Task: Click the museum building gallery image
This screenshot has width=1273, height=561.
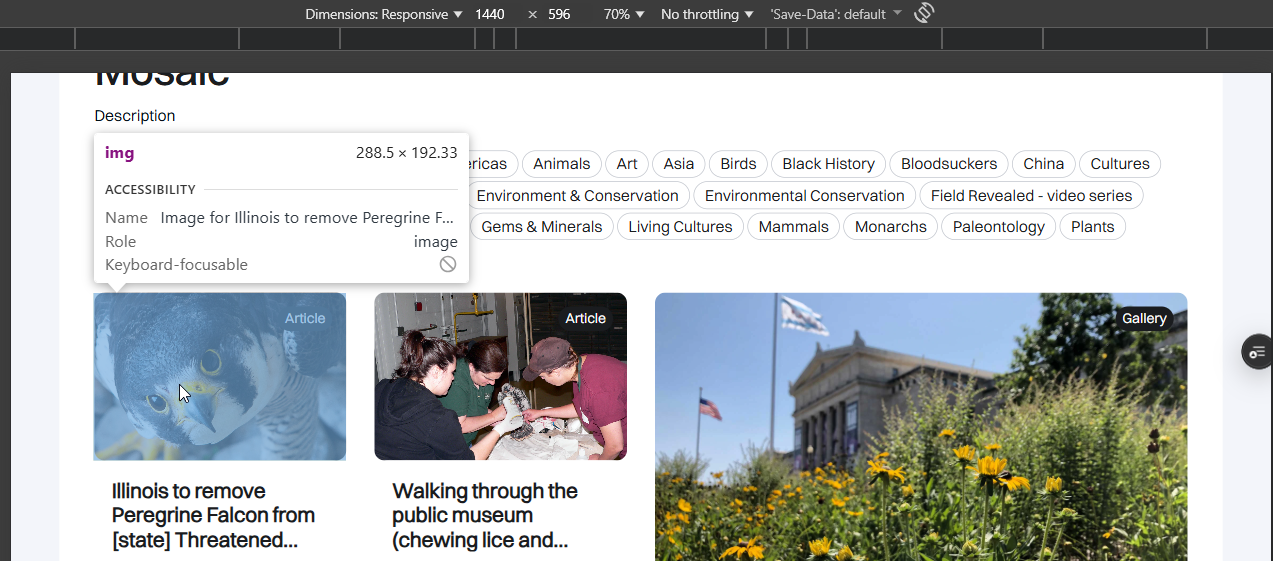Action: [x=921, y=427]
